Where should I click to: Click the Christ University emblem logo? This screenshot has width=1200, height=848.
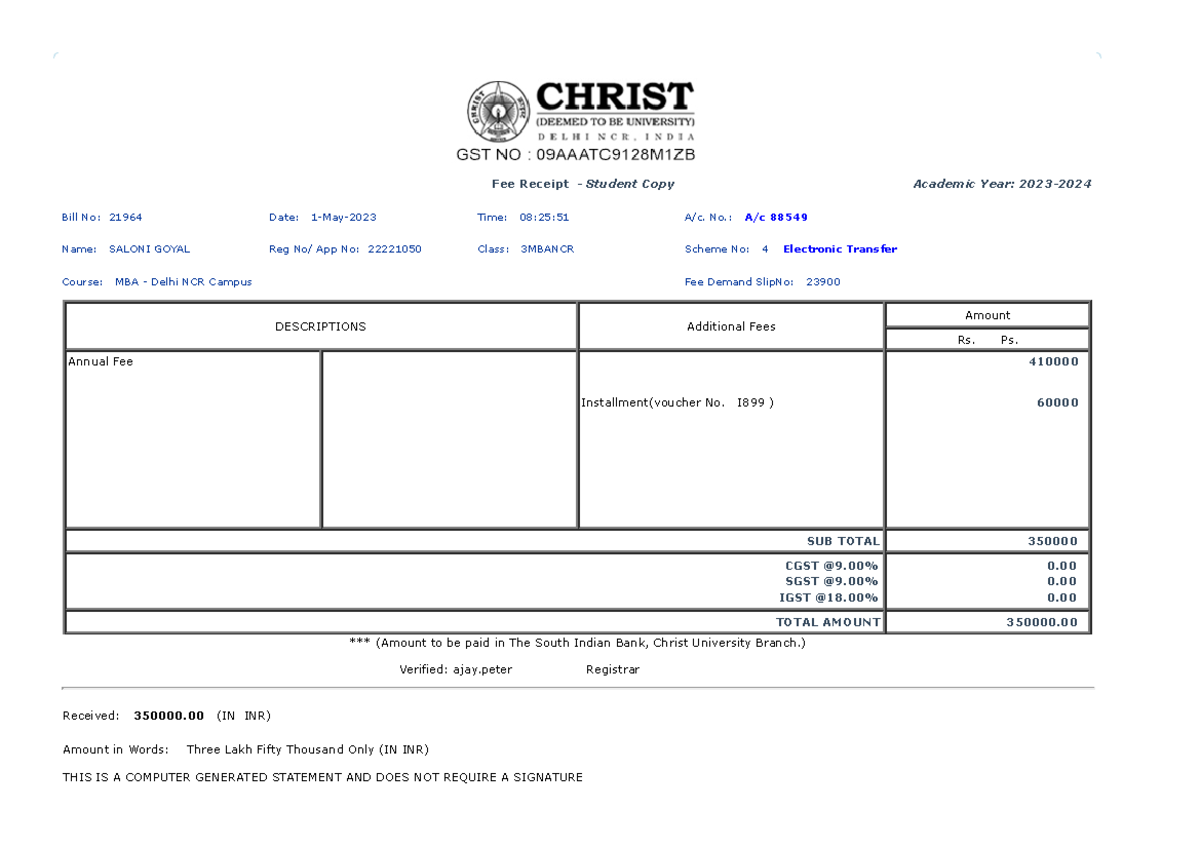coord(499,111)
